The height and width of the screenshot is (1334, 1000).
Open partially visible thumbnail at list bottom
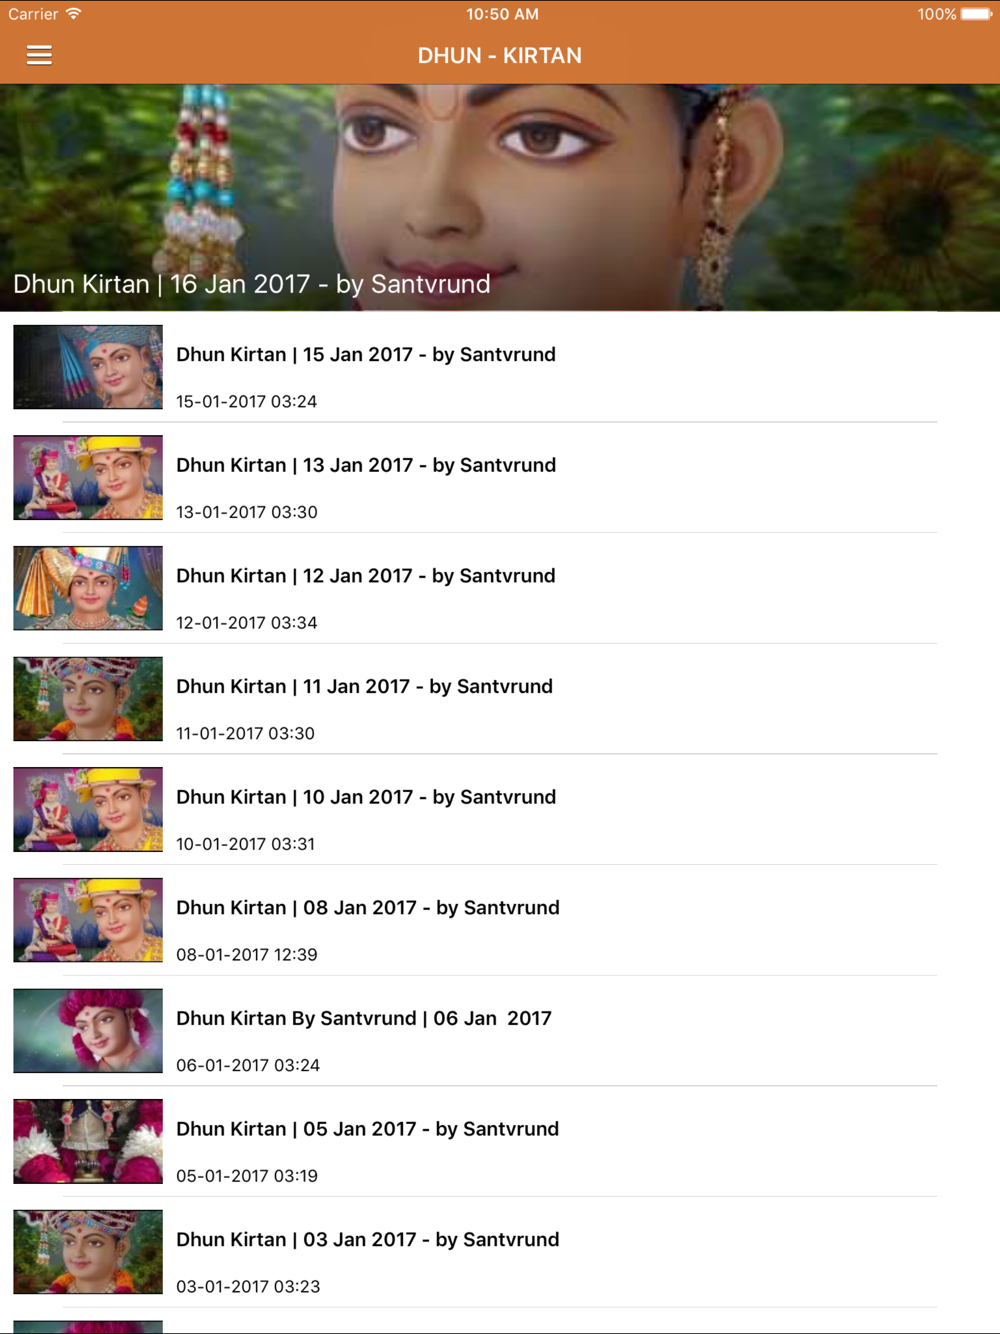pyautogui.click(x=88, y=1327)
